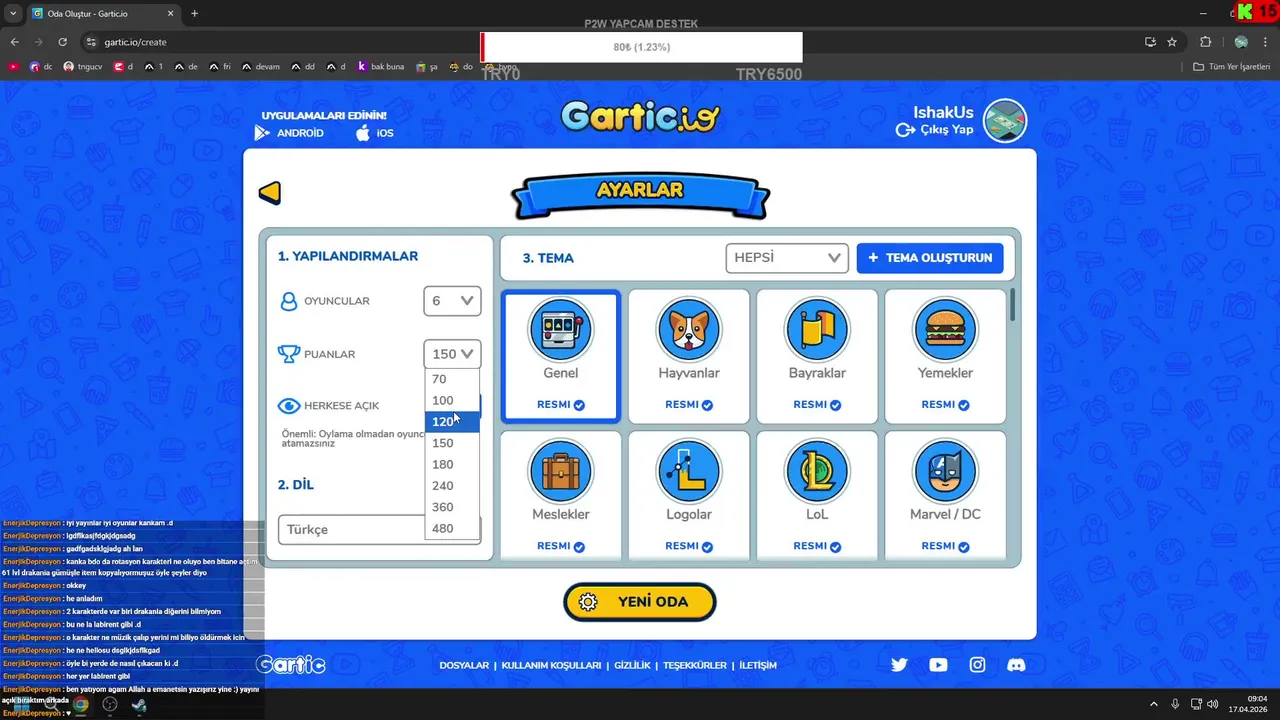
Task: Open the Discord icon in footer
Action: (x=1016, y=665)
